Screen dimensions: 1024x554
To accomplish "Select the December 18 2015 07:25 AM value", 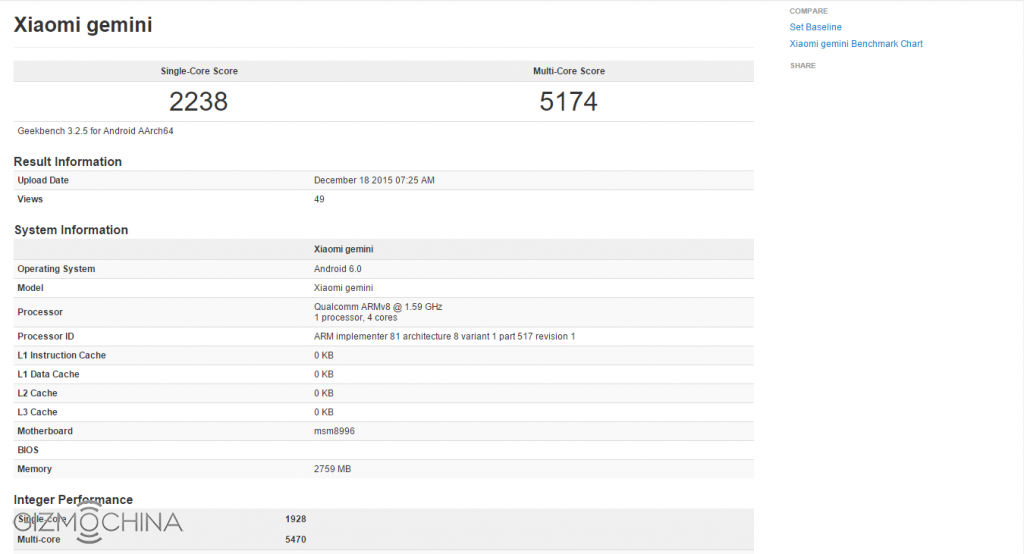I will tap(374, 180).
